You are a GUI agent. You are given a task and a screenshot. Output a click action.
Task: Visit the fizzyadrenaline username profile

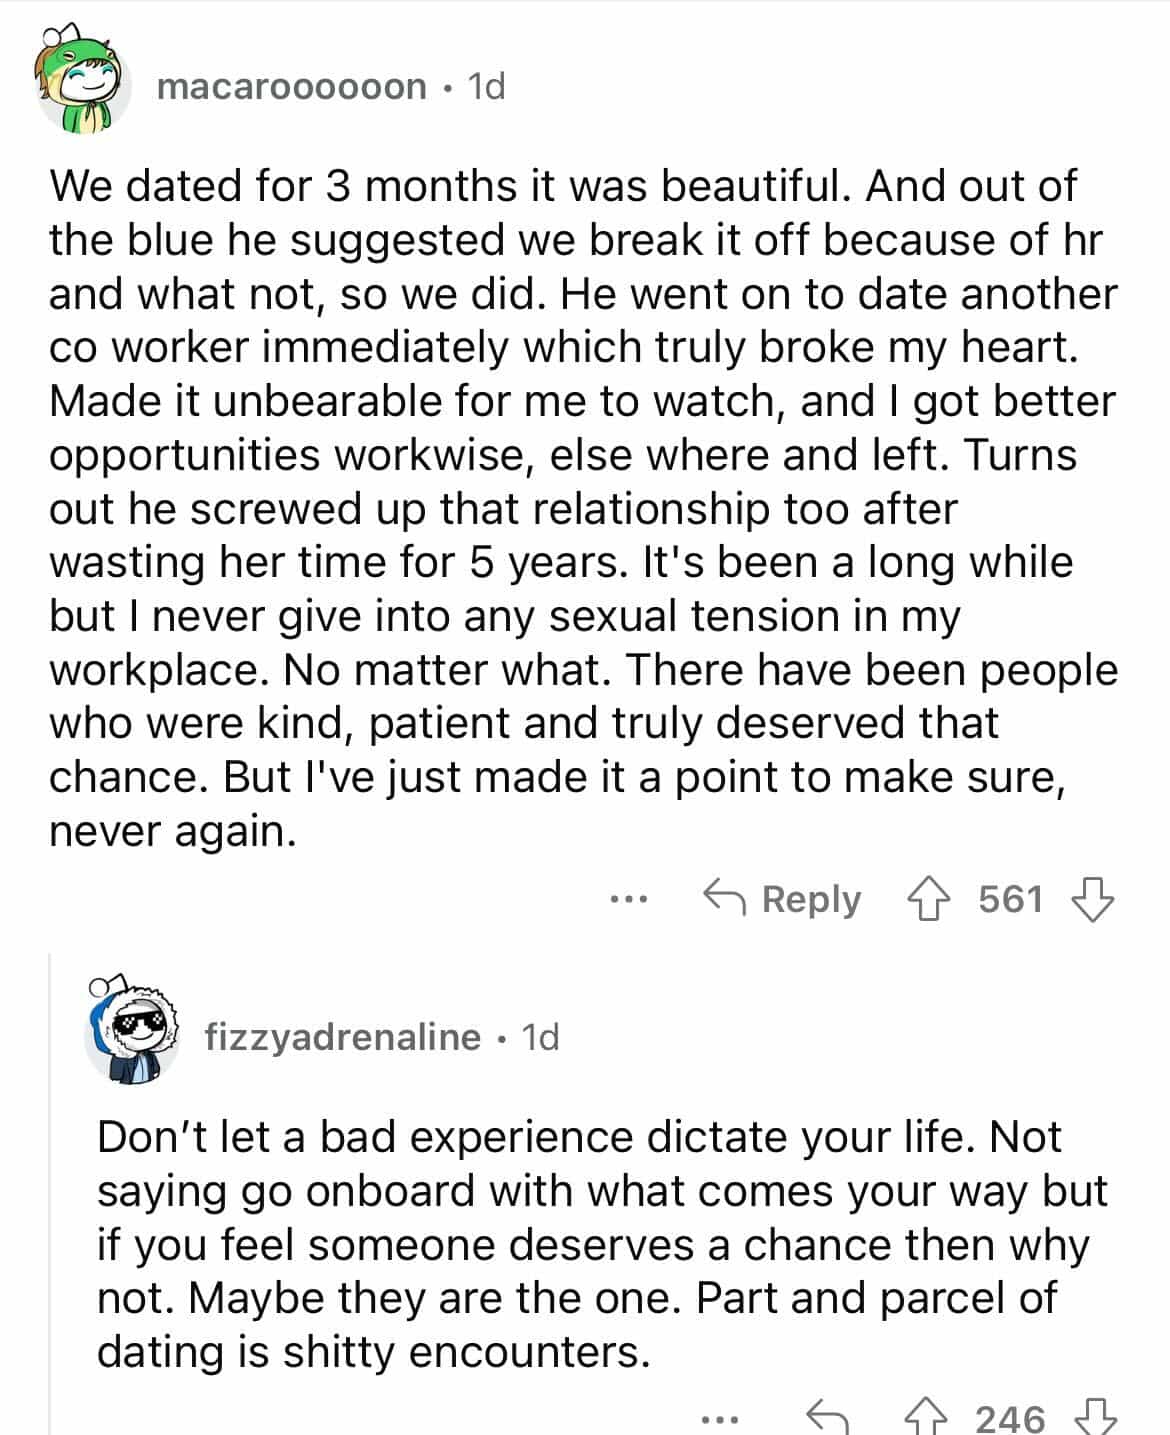pos(342,1037)
